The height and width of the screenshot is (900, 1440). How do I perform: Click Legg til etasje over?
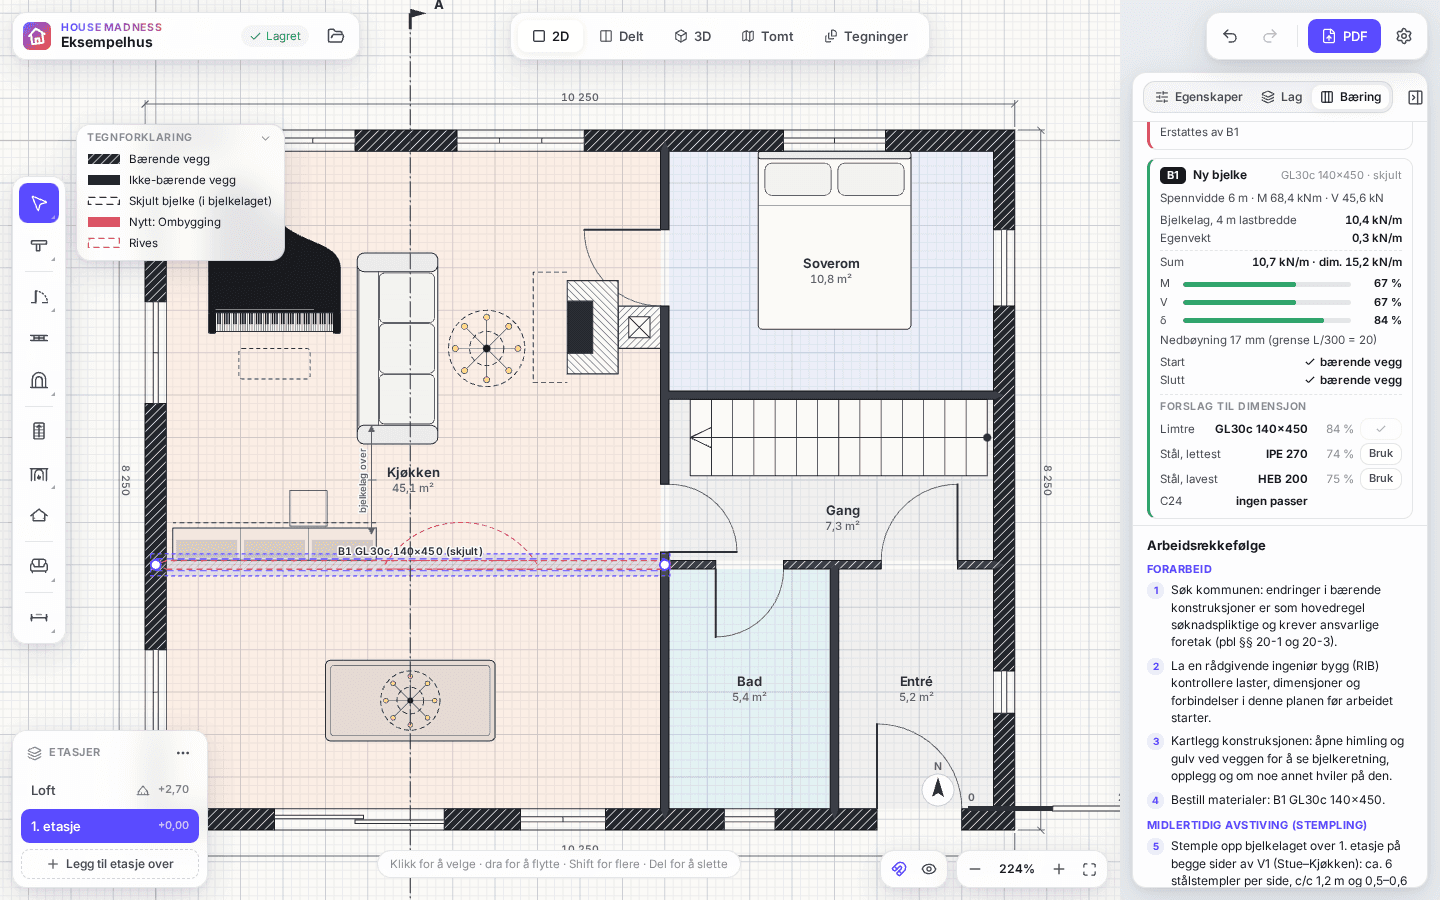pyautogui.click(x=110, y=864)
